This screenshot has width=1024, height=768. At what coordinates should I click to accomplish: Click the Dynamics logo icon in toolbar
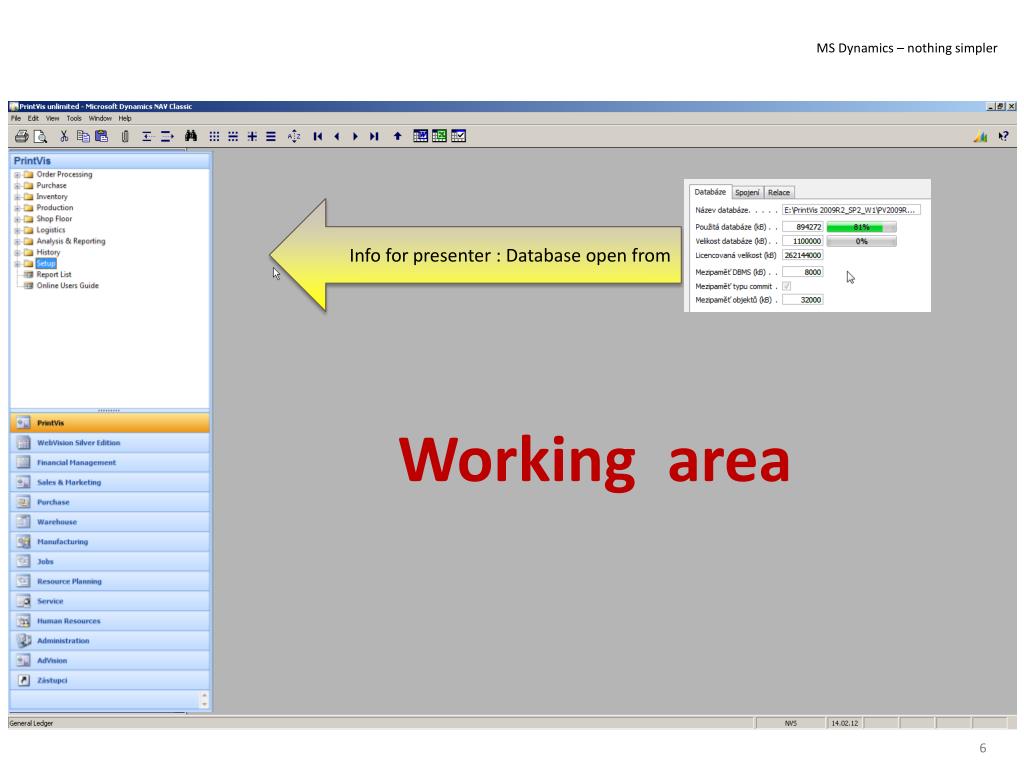(980, 136)
